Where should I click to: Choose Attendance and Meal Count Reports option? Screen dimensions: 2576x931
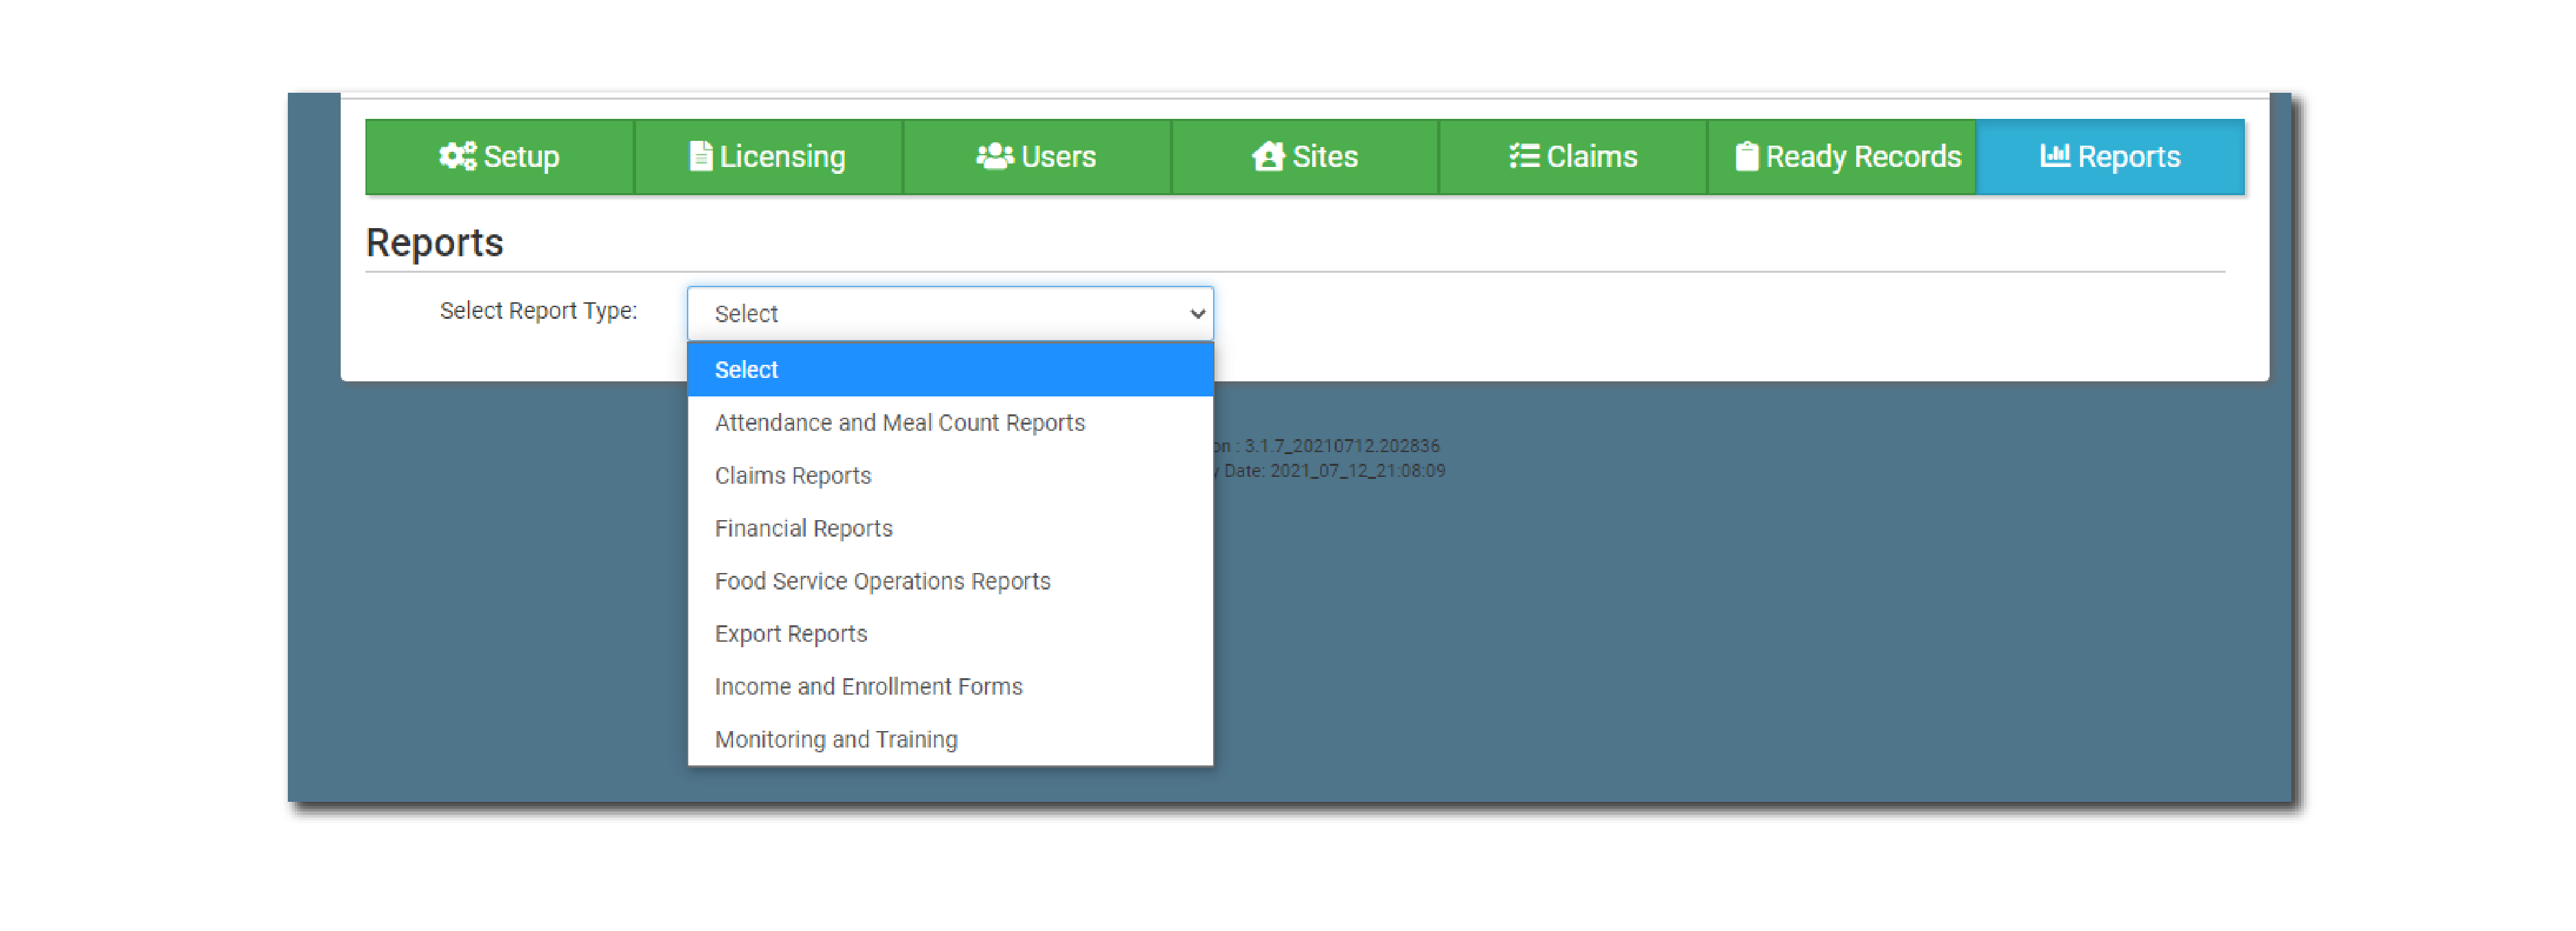[899, 423]
